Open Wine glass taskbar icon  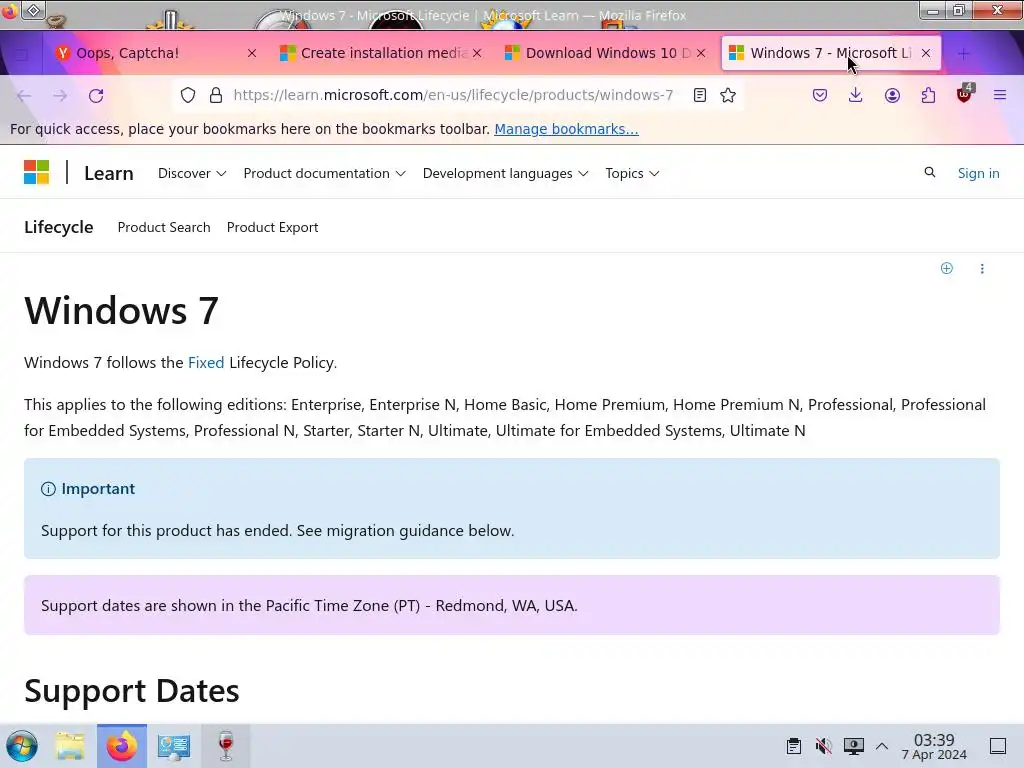pos(225,746)
